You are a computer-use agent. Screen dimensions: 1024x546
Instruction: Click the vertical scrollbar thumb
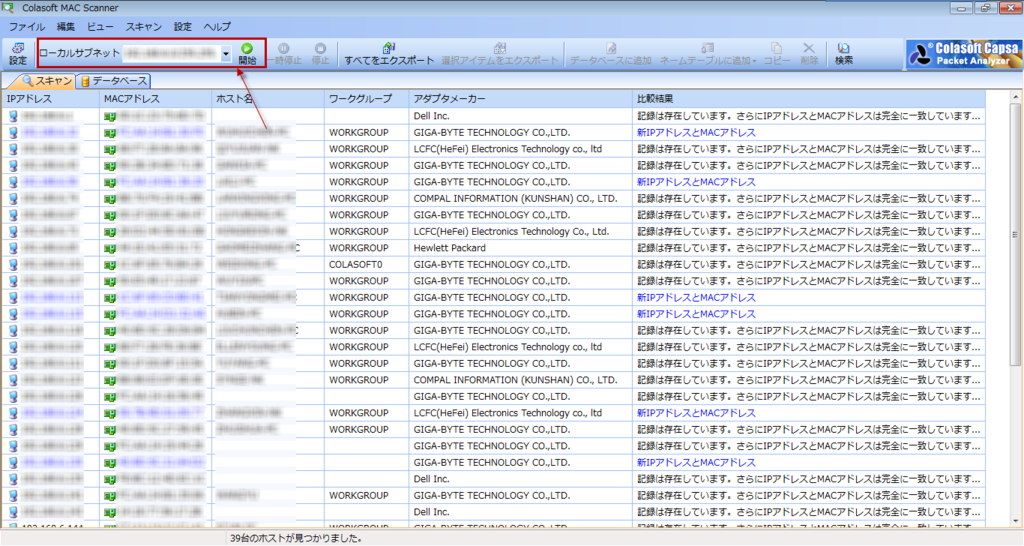pyautogui.click(x=1015, y=235)
